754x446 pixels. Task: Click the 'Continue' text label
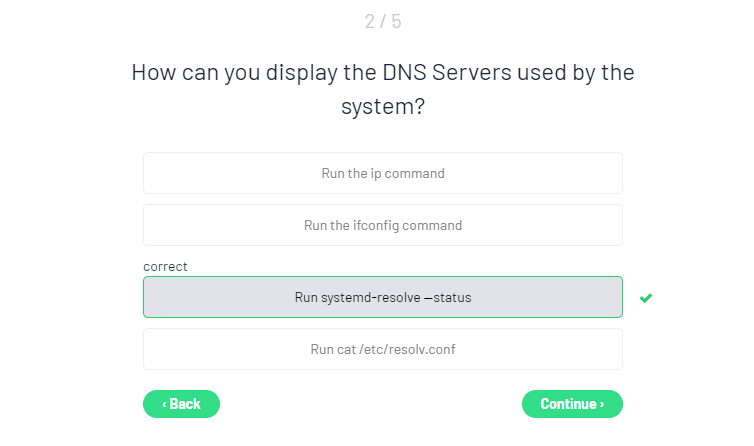coord(568,404)
